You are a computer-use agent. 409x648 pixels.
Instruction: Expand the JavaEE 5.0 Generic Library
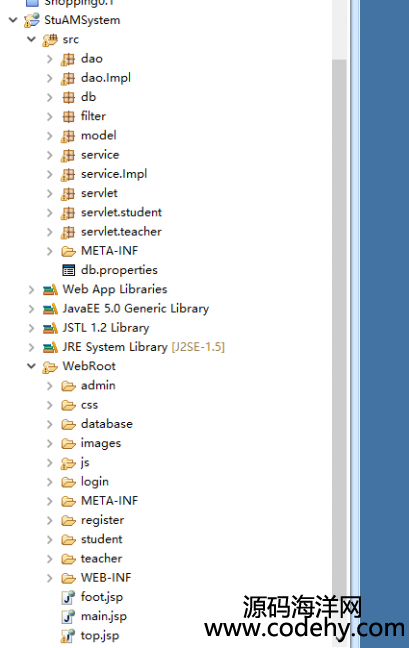[31, 309]
